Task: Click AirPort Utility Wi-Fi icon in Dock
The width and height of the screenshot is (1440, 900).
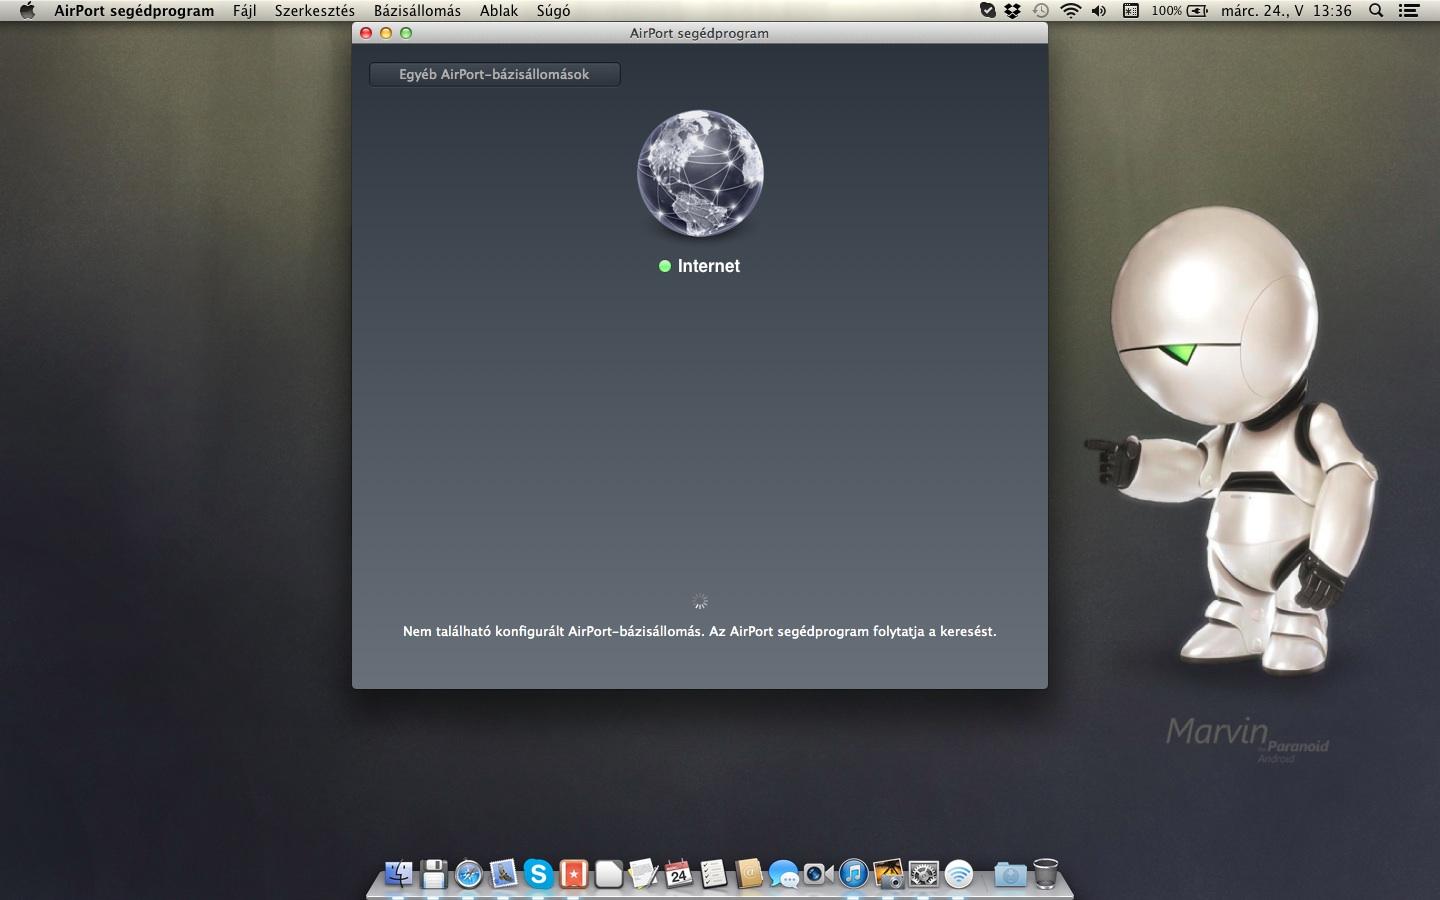Action: [x=958, y=874]
